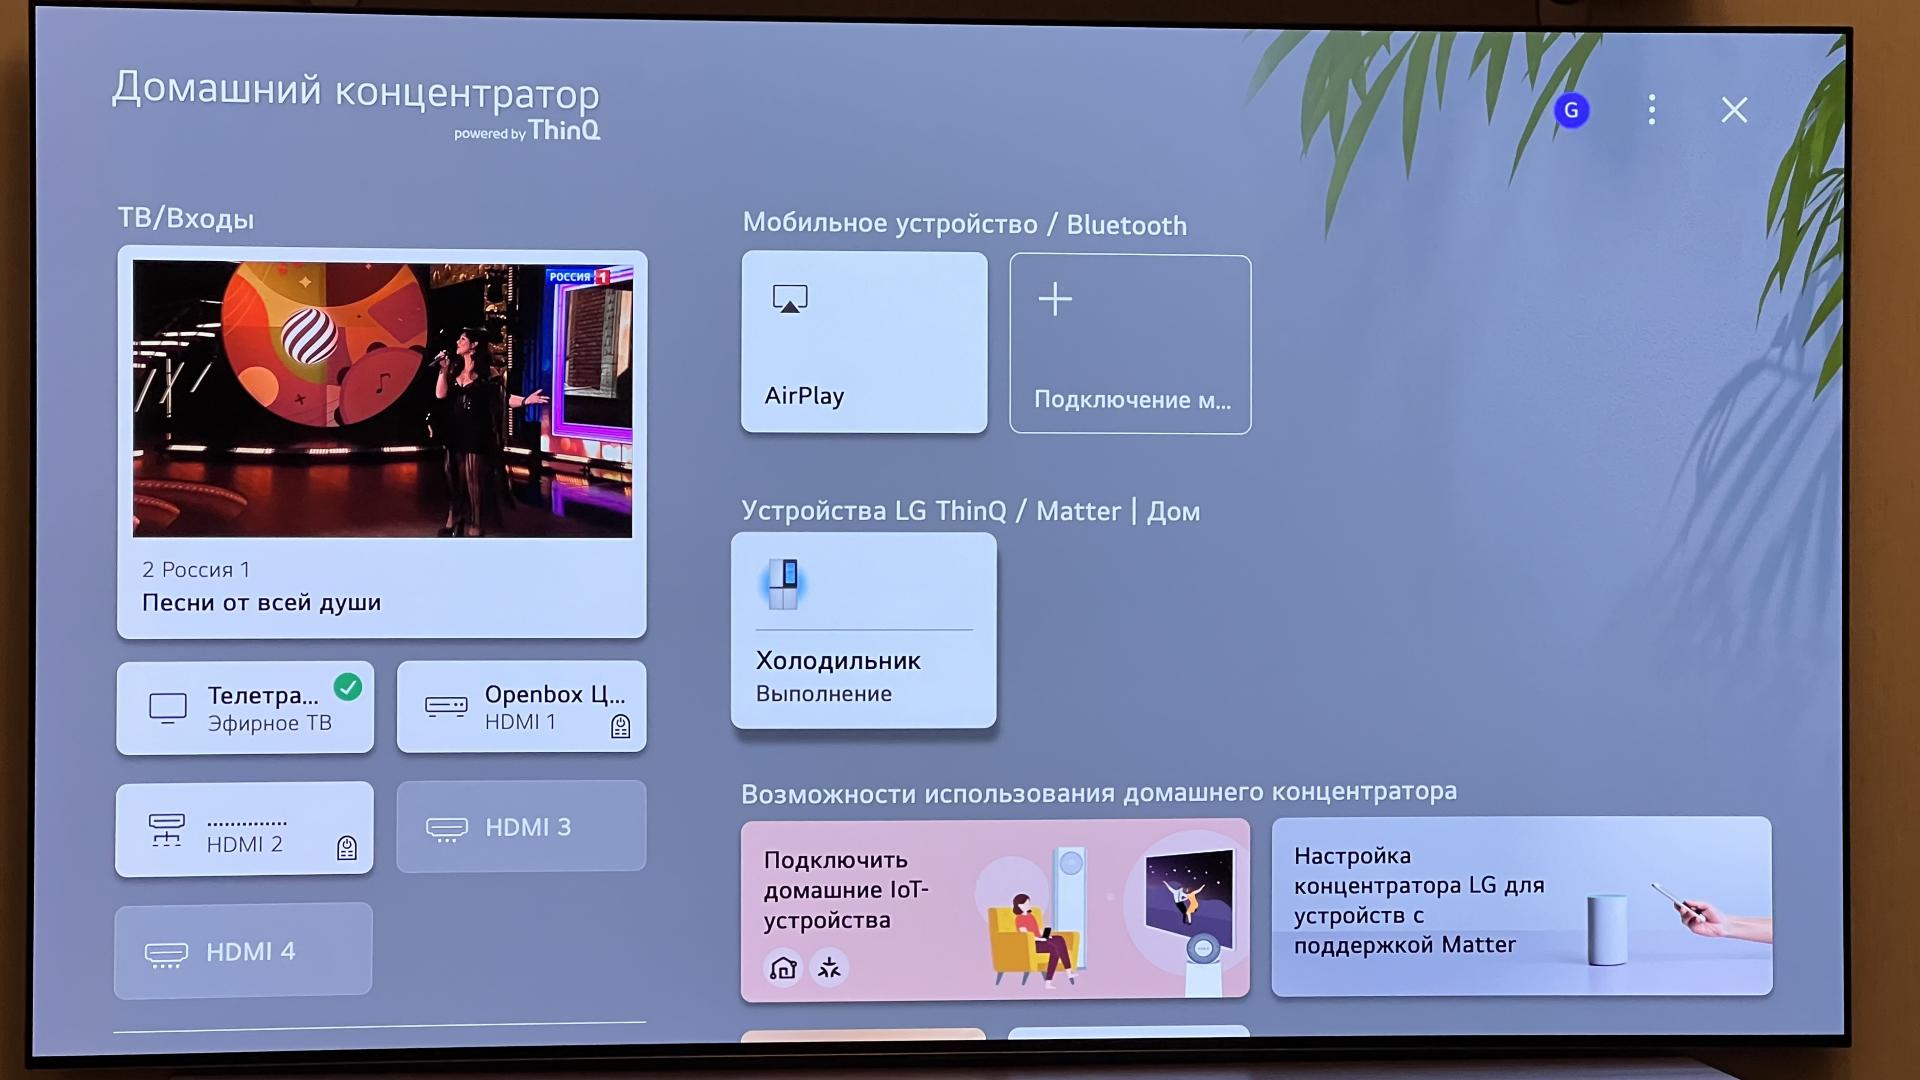This screenshot has width=1920, height=1080.
Task: Select the green checkmark on Эфирное ТВ tile
Action: pyautogui.click(x=348, y=687)
